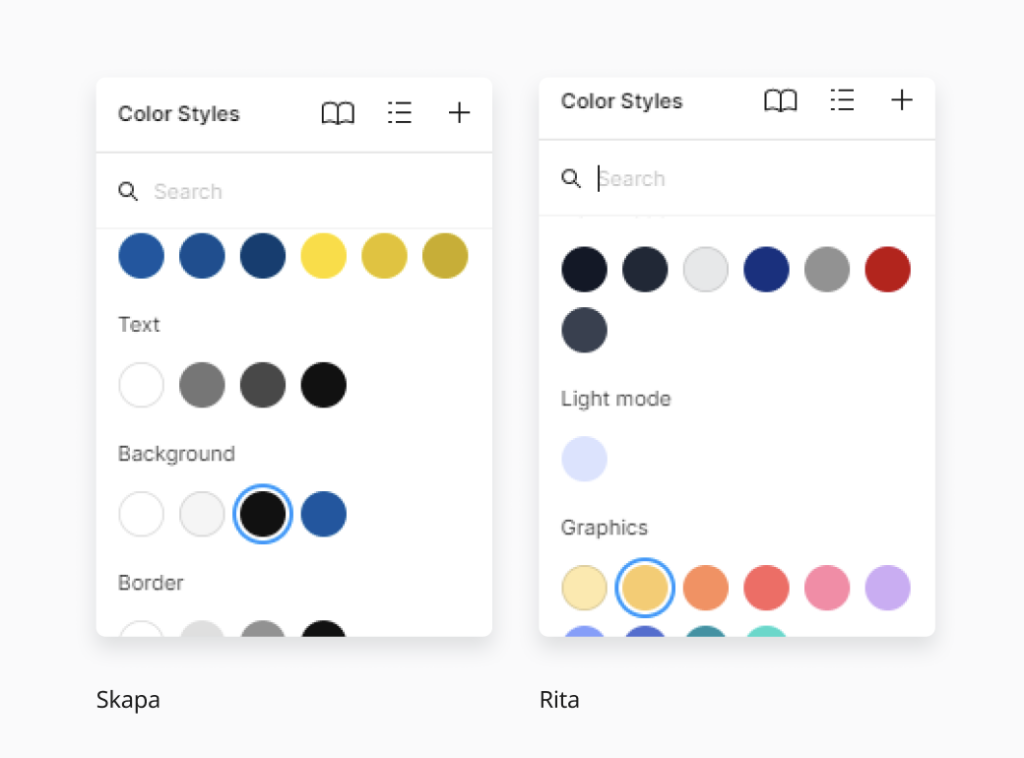Choose the white Text color swatch
The image size is (1024, 758).
[x=141, y=385]
